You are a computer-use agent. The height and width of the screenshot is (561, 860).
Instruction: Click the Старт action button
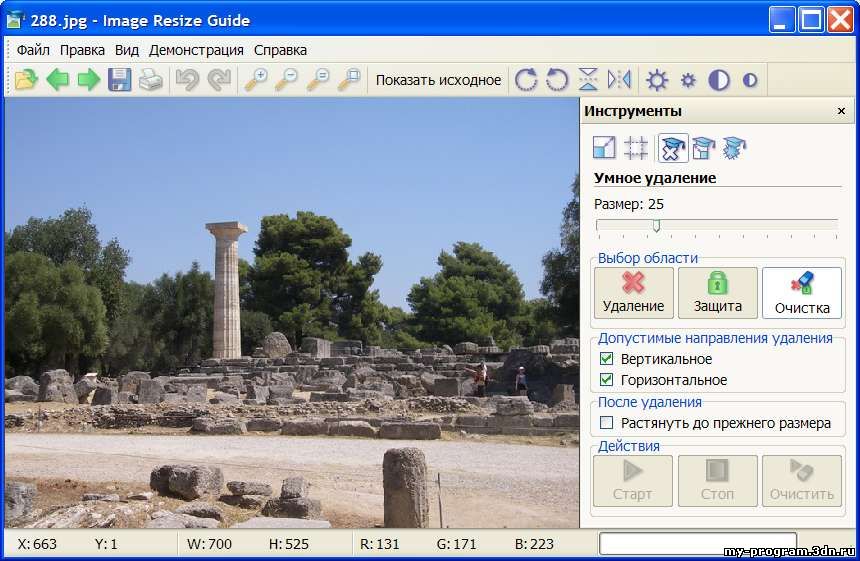pos(632,481)
